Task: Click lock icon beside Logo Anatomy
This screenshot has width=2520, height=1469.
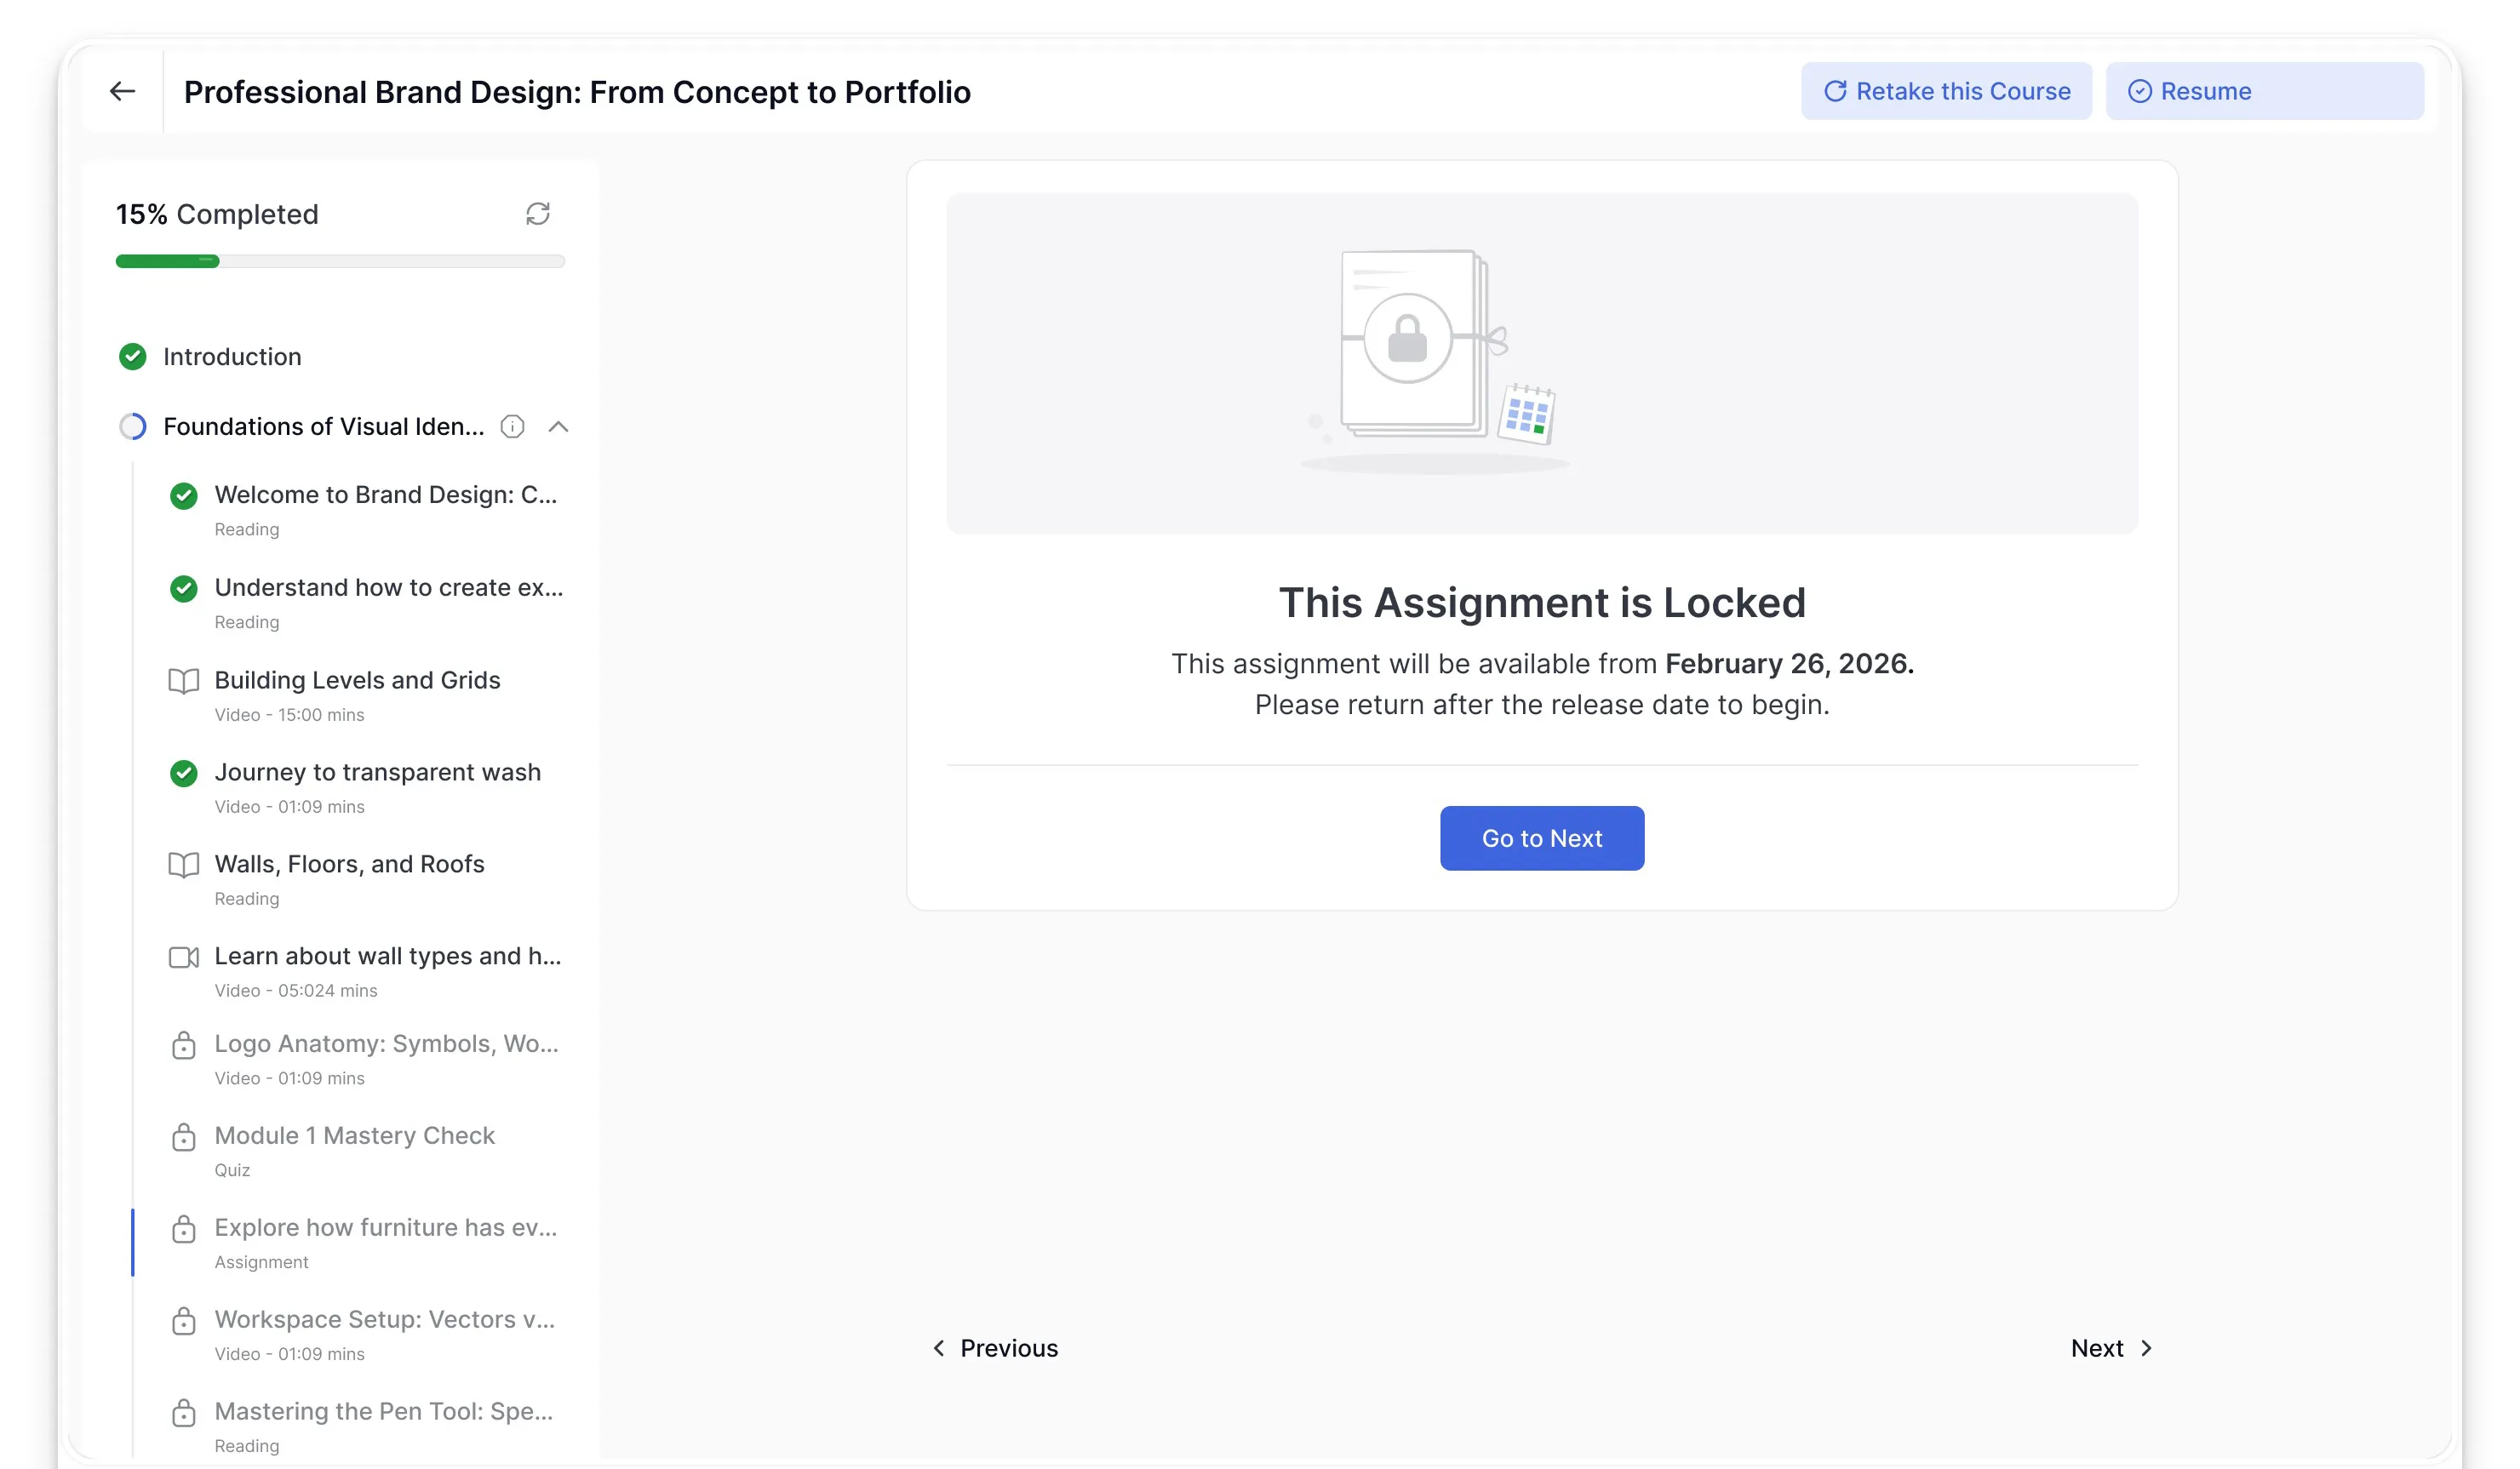Action: coord(183,1045)
